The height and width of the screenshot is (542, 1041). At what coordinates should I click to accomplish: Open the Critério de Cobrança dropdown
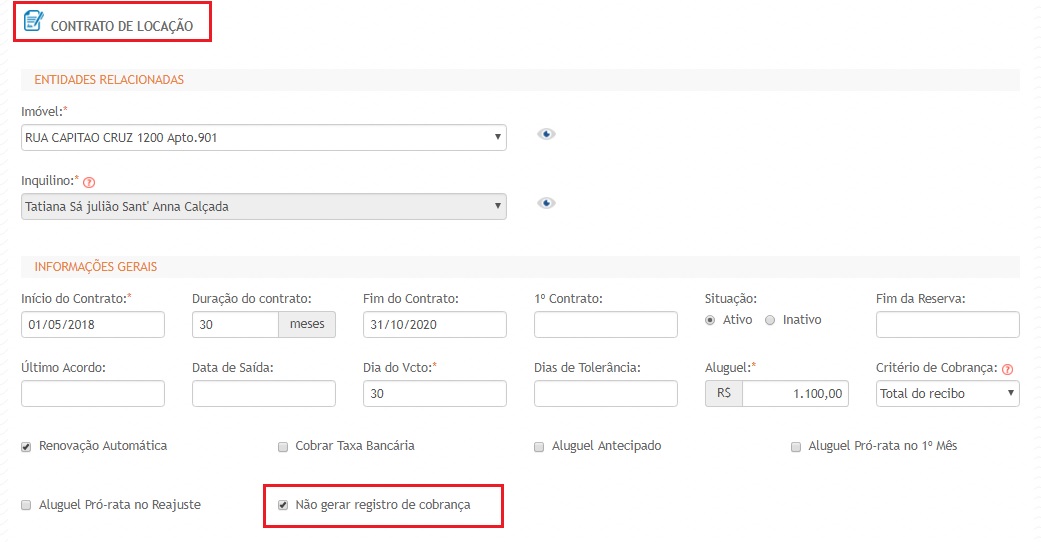pos(947,394)
